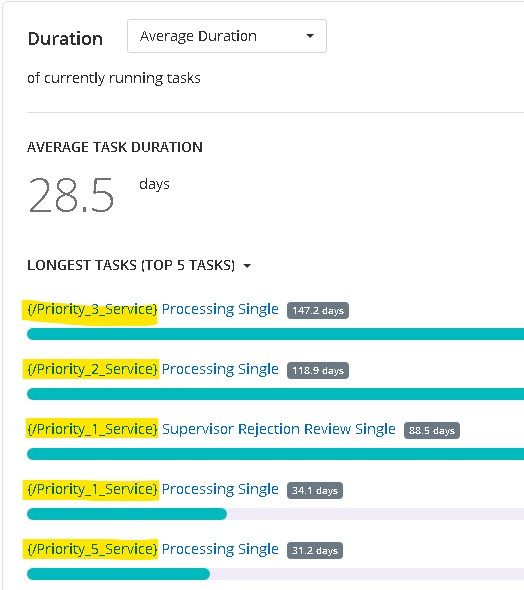Click the caret next to Longest Tasks heading
The height and width of the screenshot is (590, 524).
pyautogui.click(x=247, y=266)
